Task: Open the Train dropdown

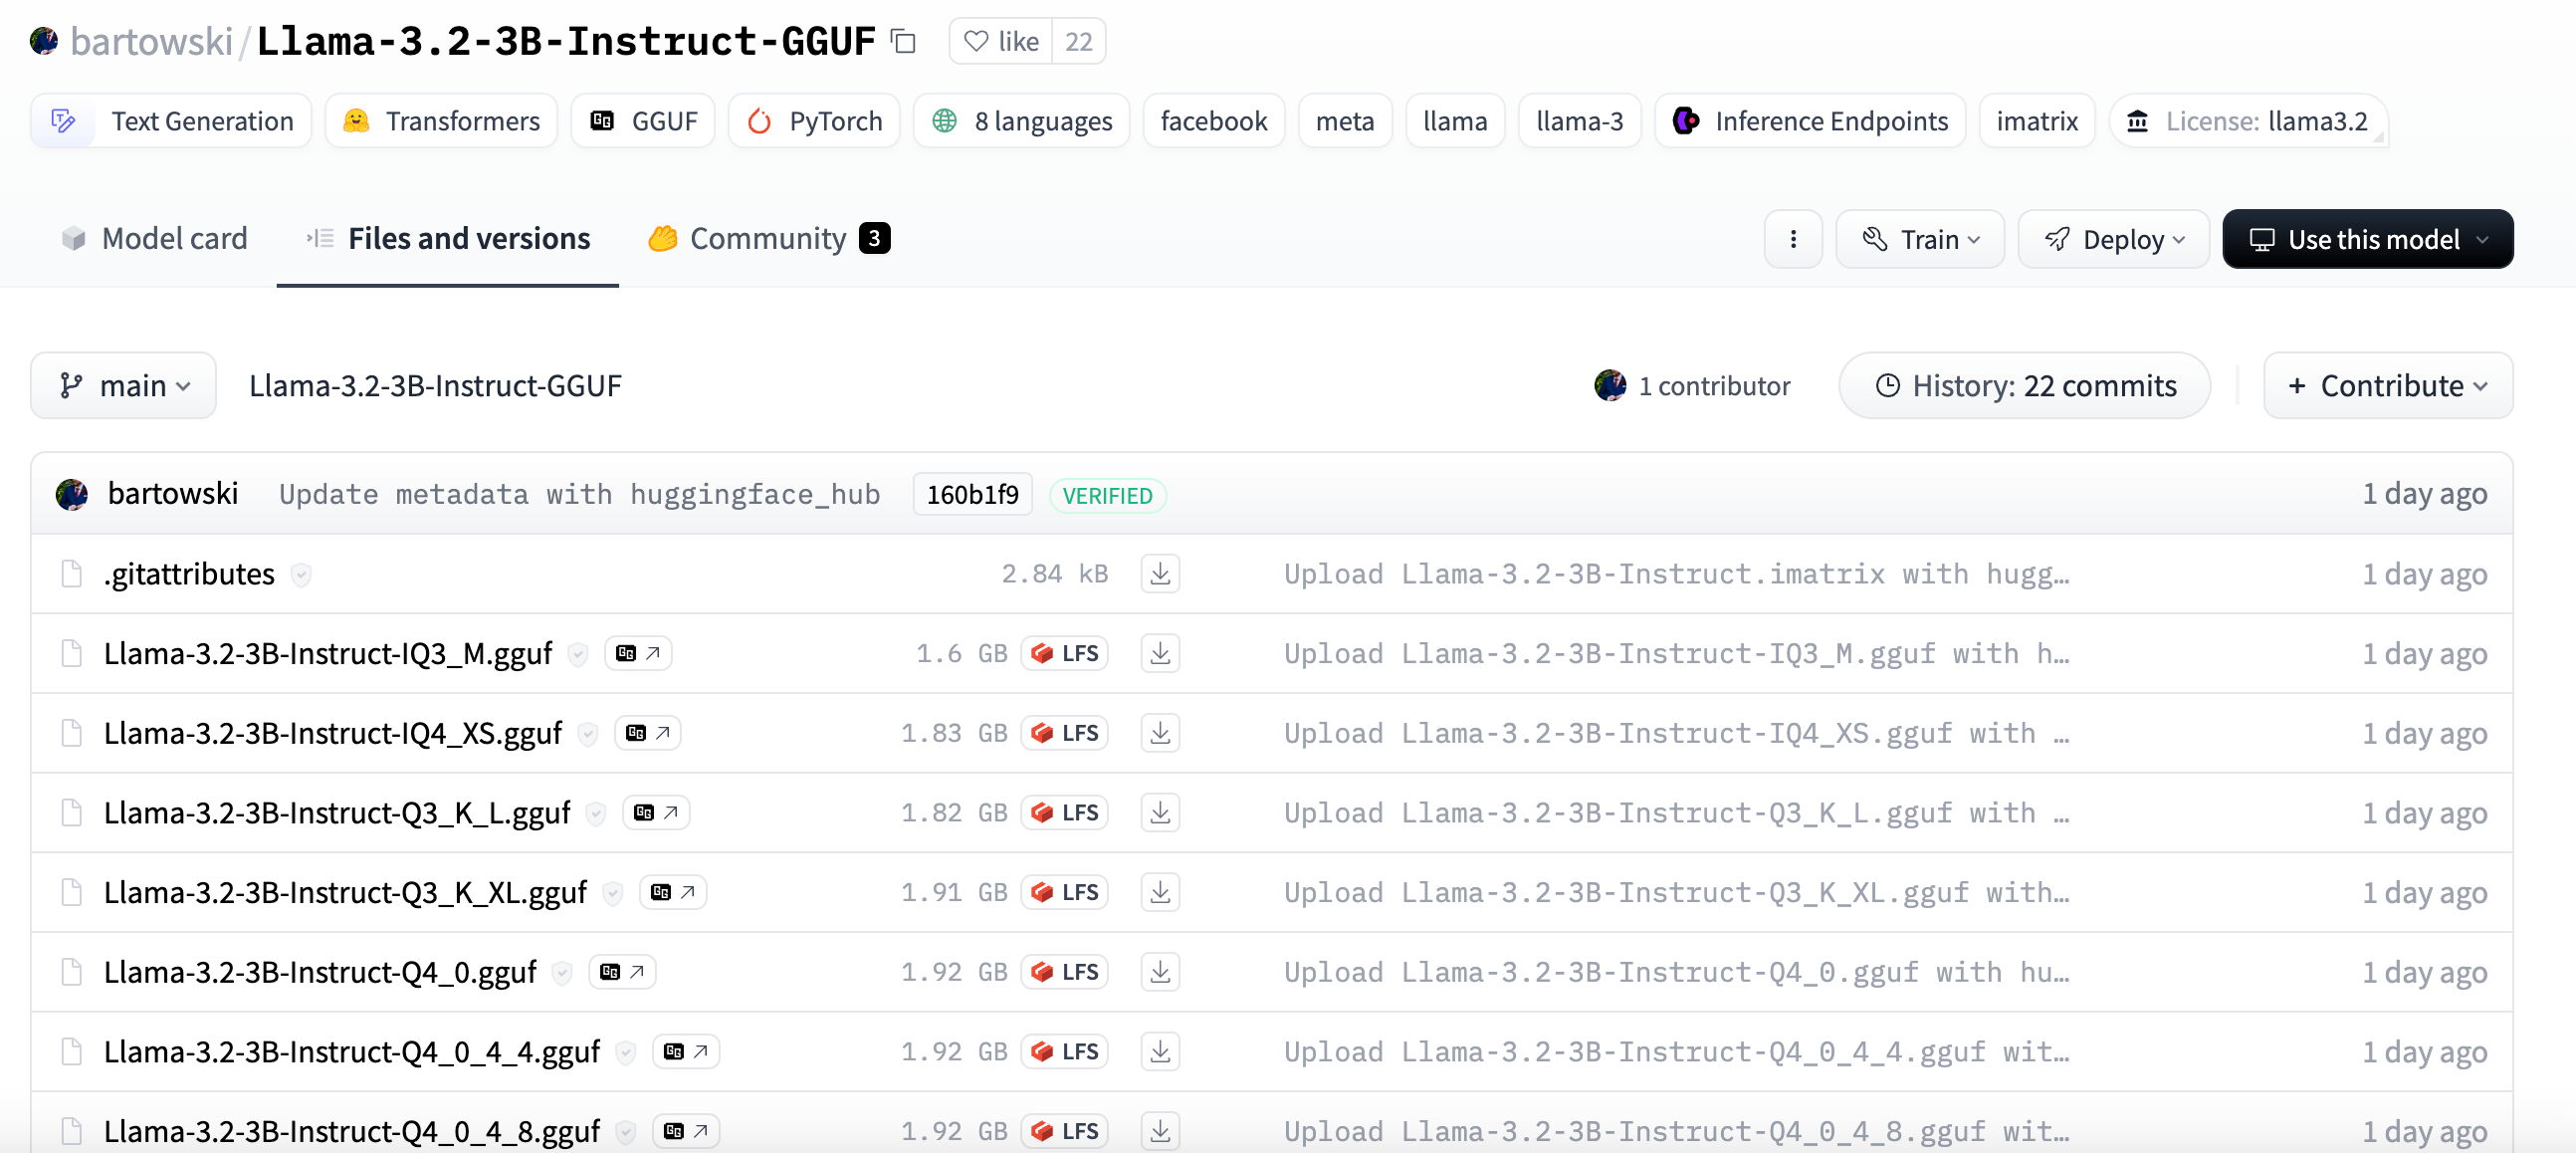Action: (1919, 239)
